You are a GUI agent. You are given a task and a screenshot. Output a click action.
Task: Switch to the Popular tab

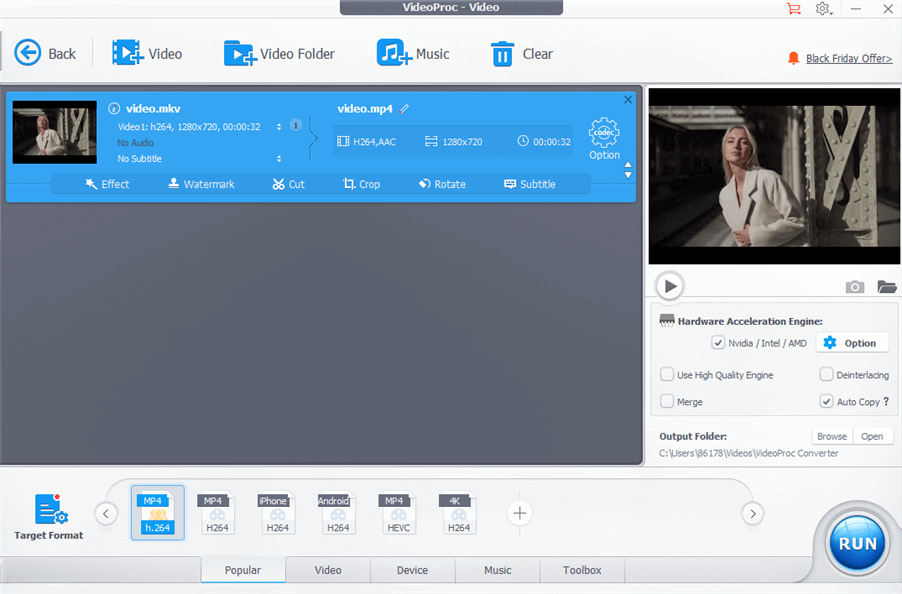[x=243, y=570]
